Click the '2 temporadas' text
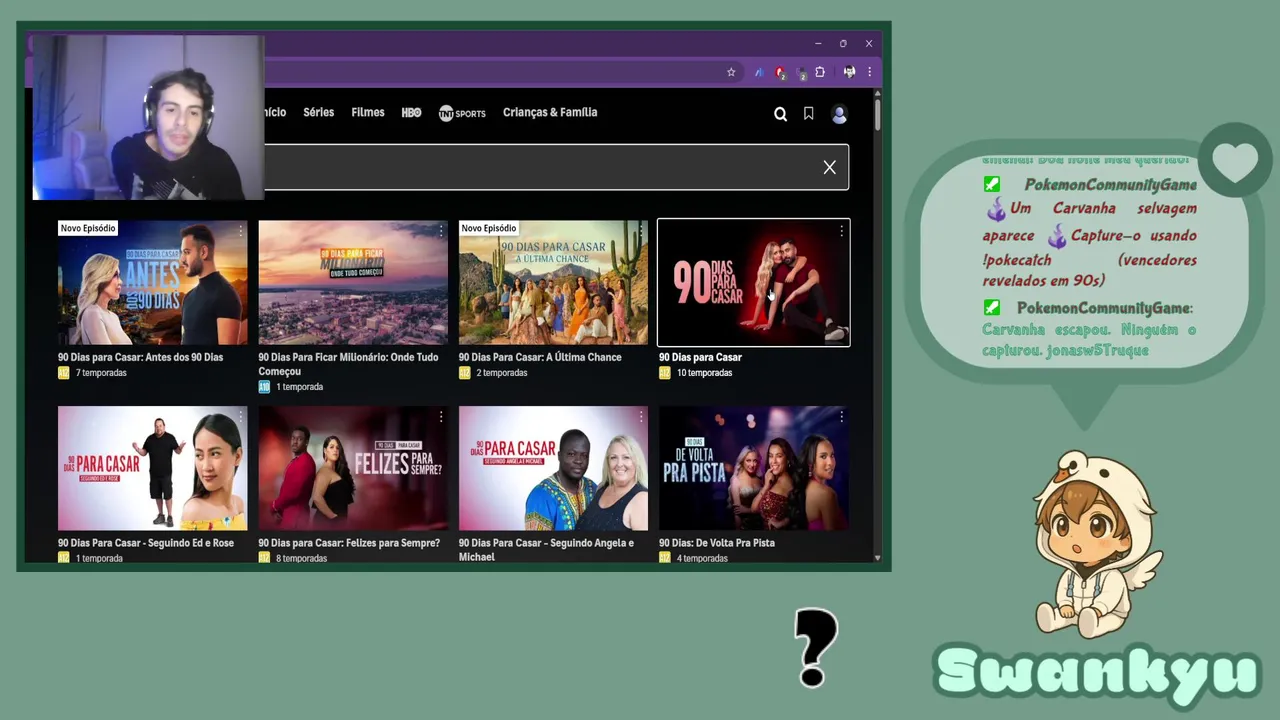Screen dimensions: 1280x720 pos(501,373)
